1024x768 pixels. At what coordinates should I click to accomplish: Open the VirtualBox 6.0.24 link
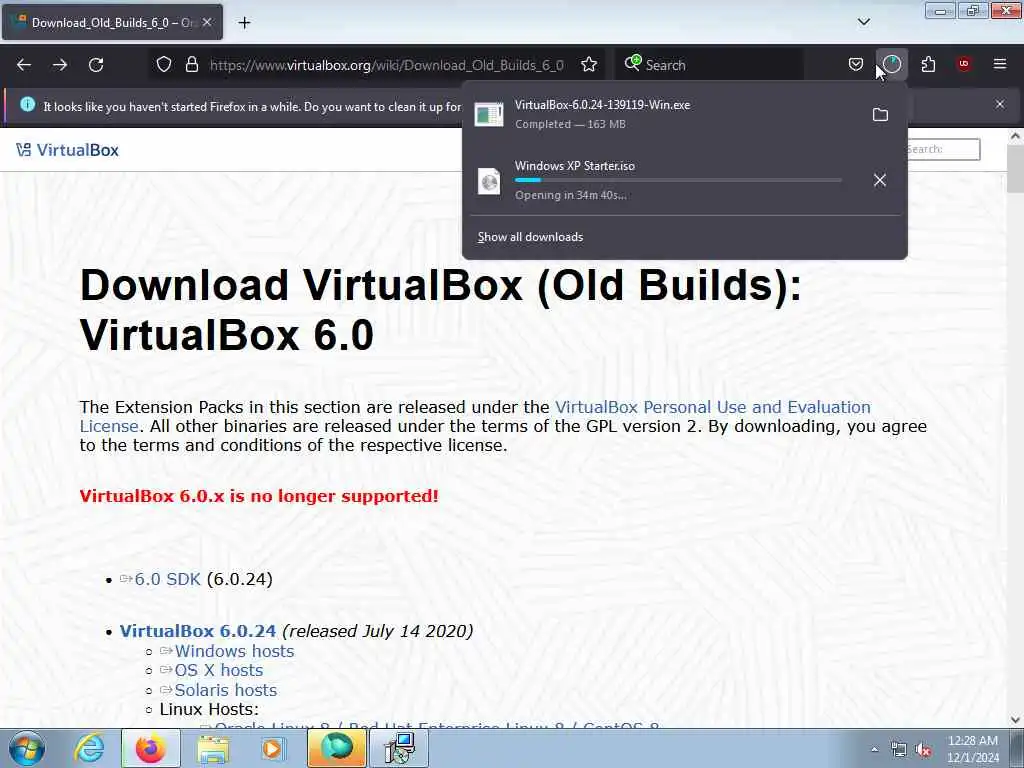pos(198,631)
